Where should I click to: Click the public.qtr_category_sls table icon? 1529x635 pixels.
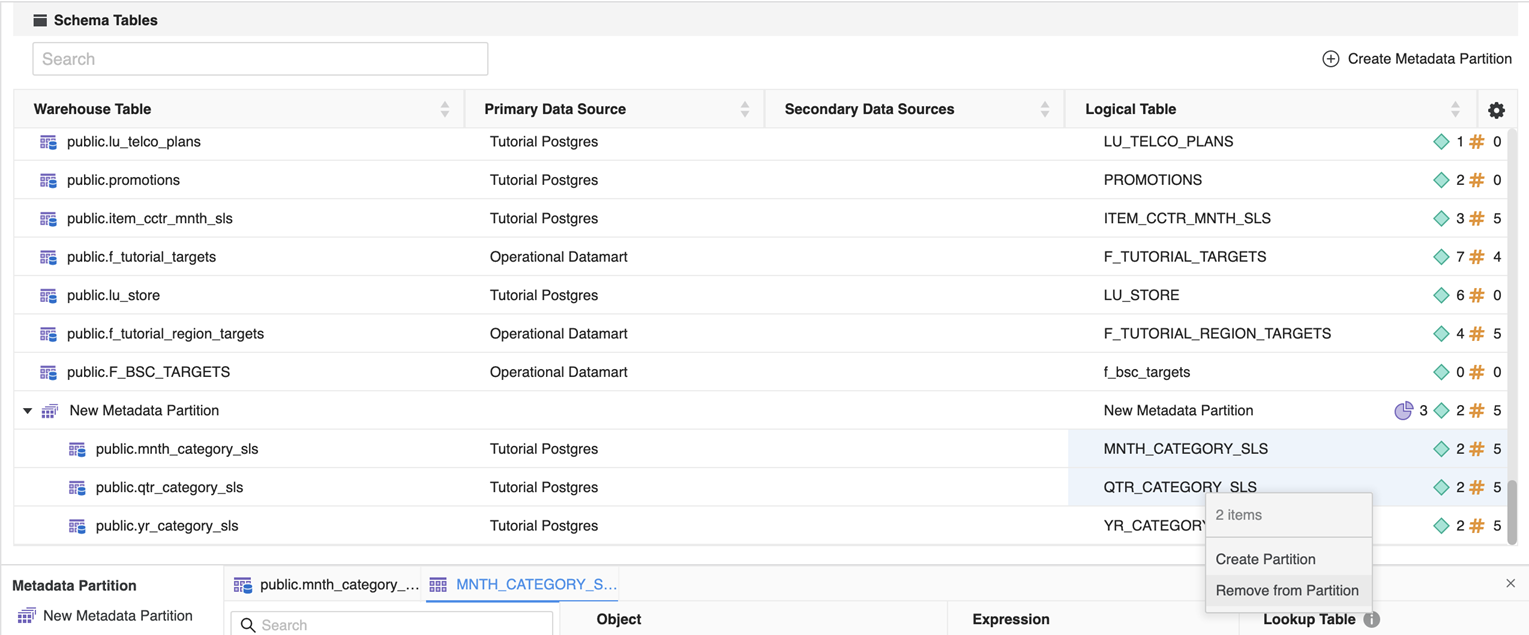(x=77, y=488)
